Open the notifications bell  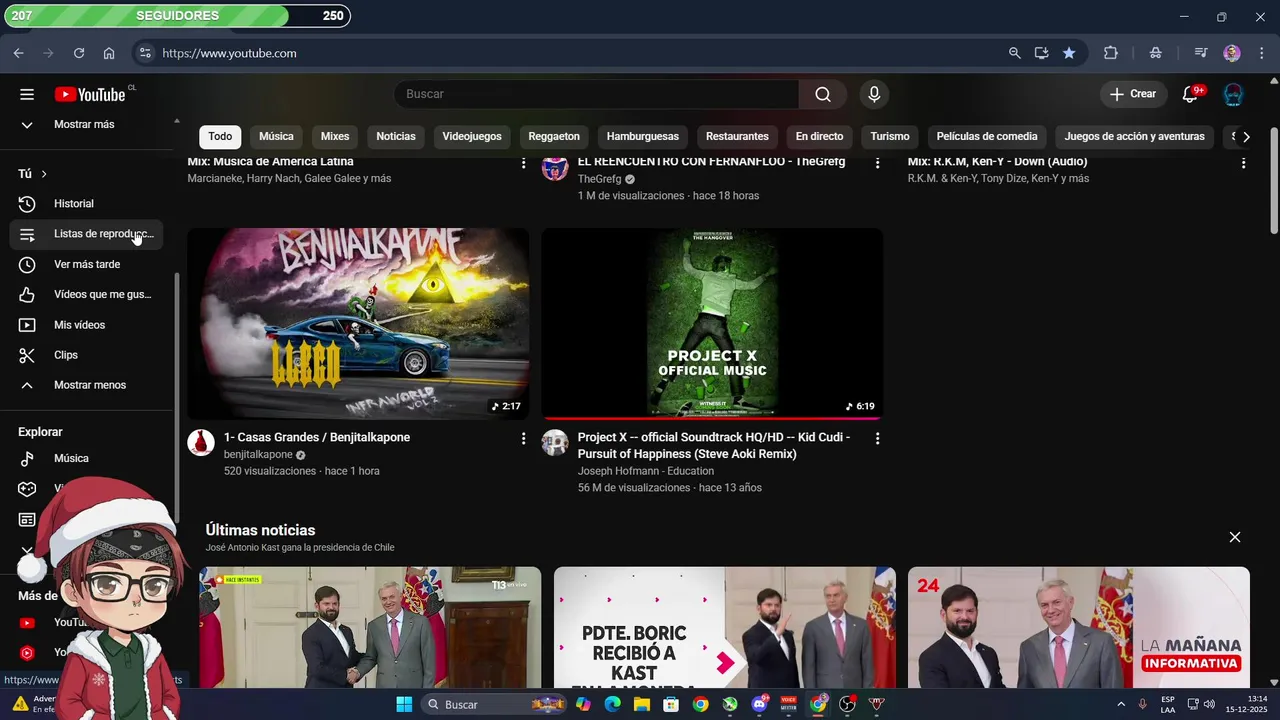[1190, 94]
